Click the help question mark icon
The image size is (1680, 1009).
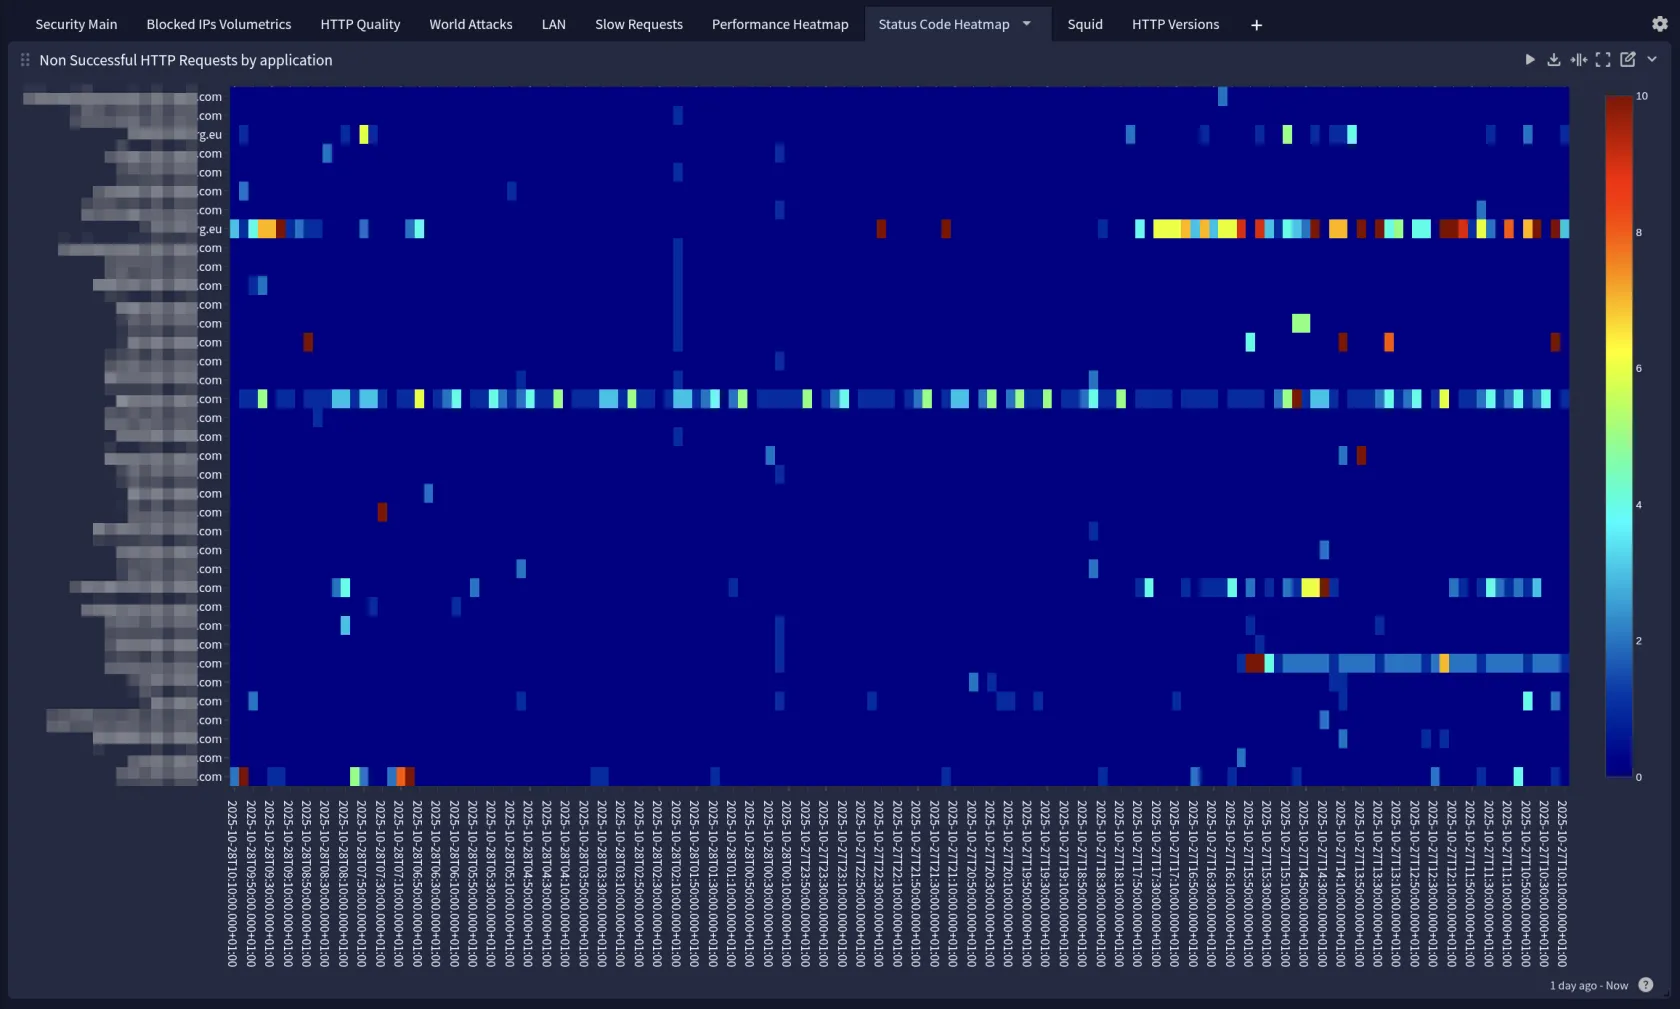(x=1646, y=985)
